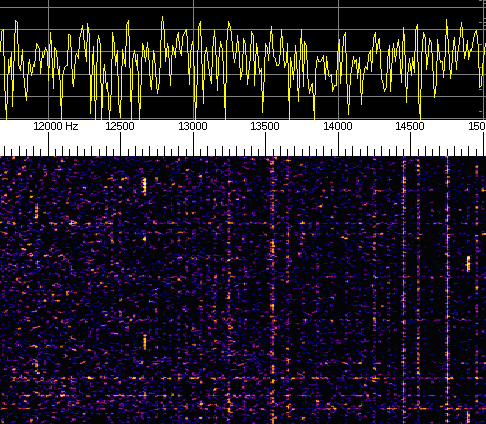Click the 12000 Hz frequency label

(56, 126)
